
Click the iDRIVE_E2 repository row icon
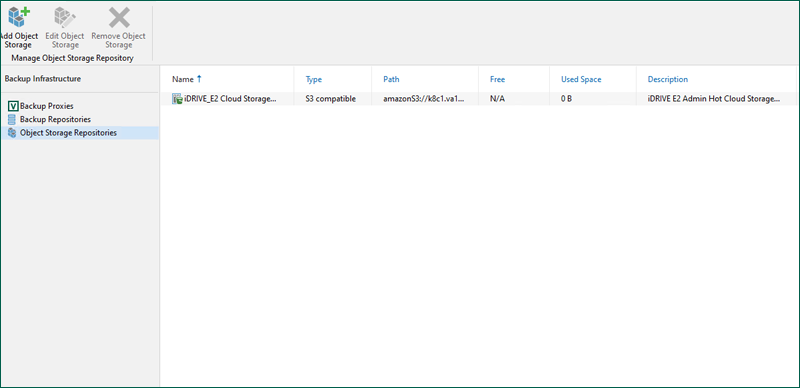[177, 99]
